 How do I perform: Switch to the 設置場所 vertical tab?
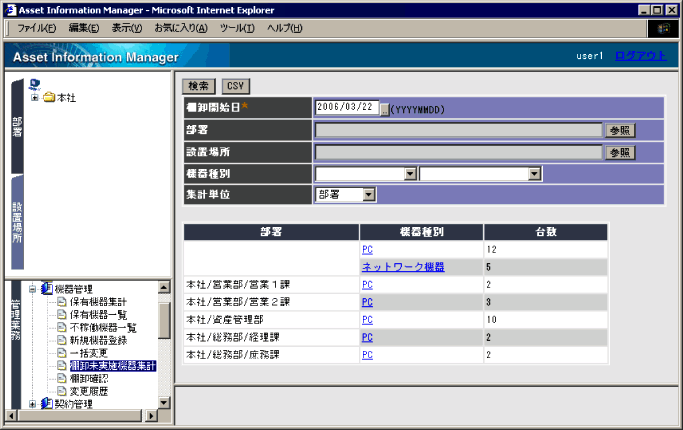point(17,225)
